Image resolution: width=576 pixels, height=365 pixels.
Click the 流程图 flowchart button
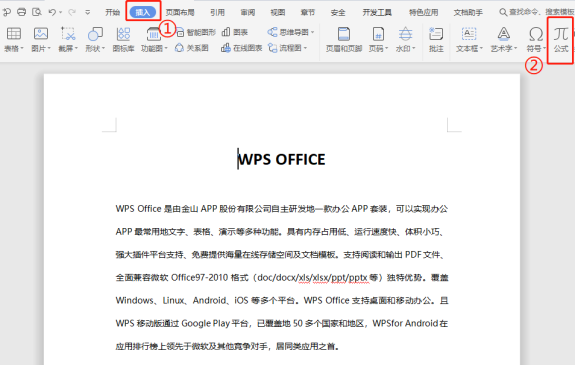(285, 48)
